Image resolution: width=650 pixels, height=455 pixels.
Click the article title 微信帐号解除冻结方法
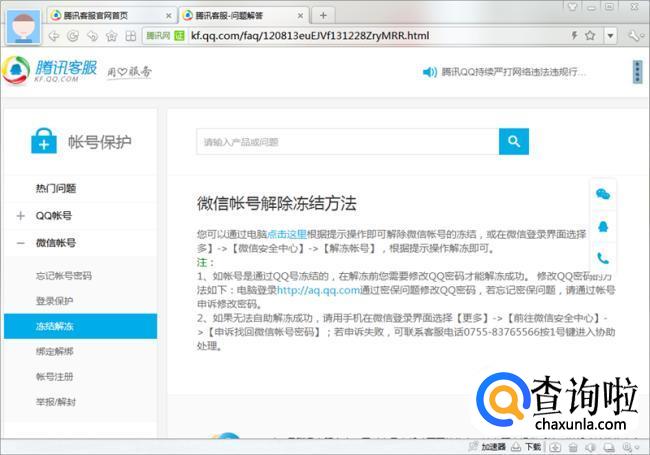pyautogui.click(x=276, y=203)
